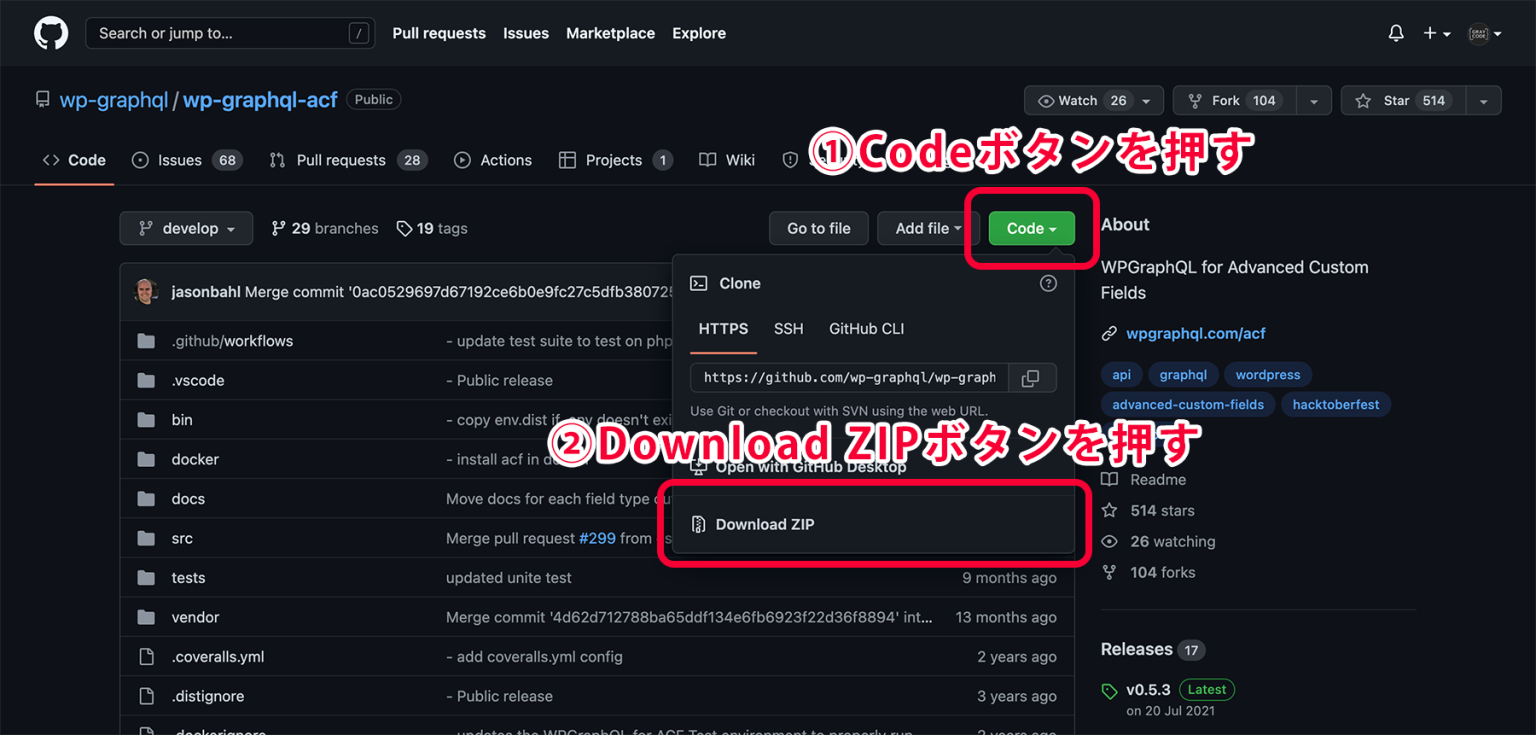The width and height of the screenshot is (1536, 735).
Task: Open the .distignore file
Action: tap(207, 696)
